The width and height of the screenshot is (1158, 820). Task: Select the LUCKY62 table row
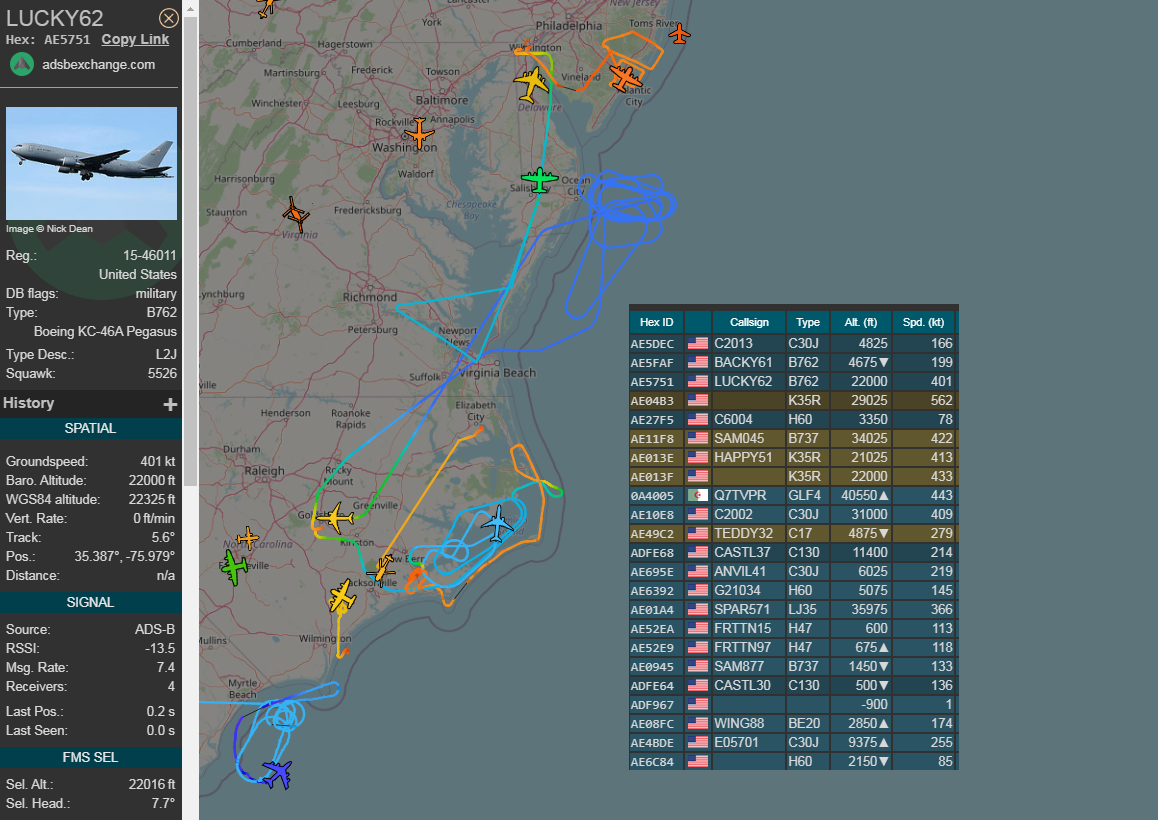pyautogui.click(x=793, y=382)
